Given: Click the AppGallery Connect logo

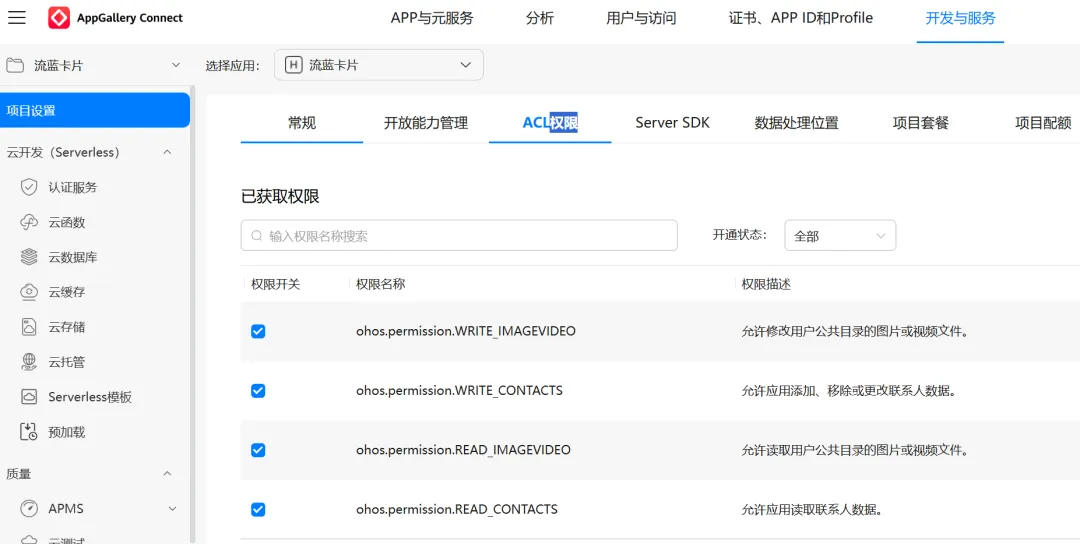Looking at the screenshot, I should [x=59, y=18].
